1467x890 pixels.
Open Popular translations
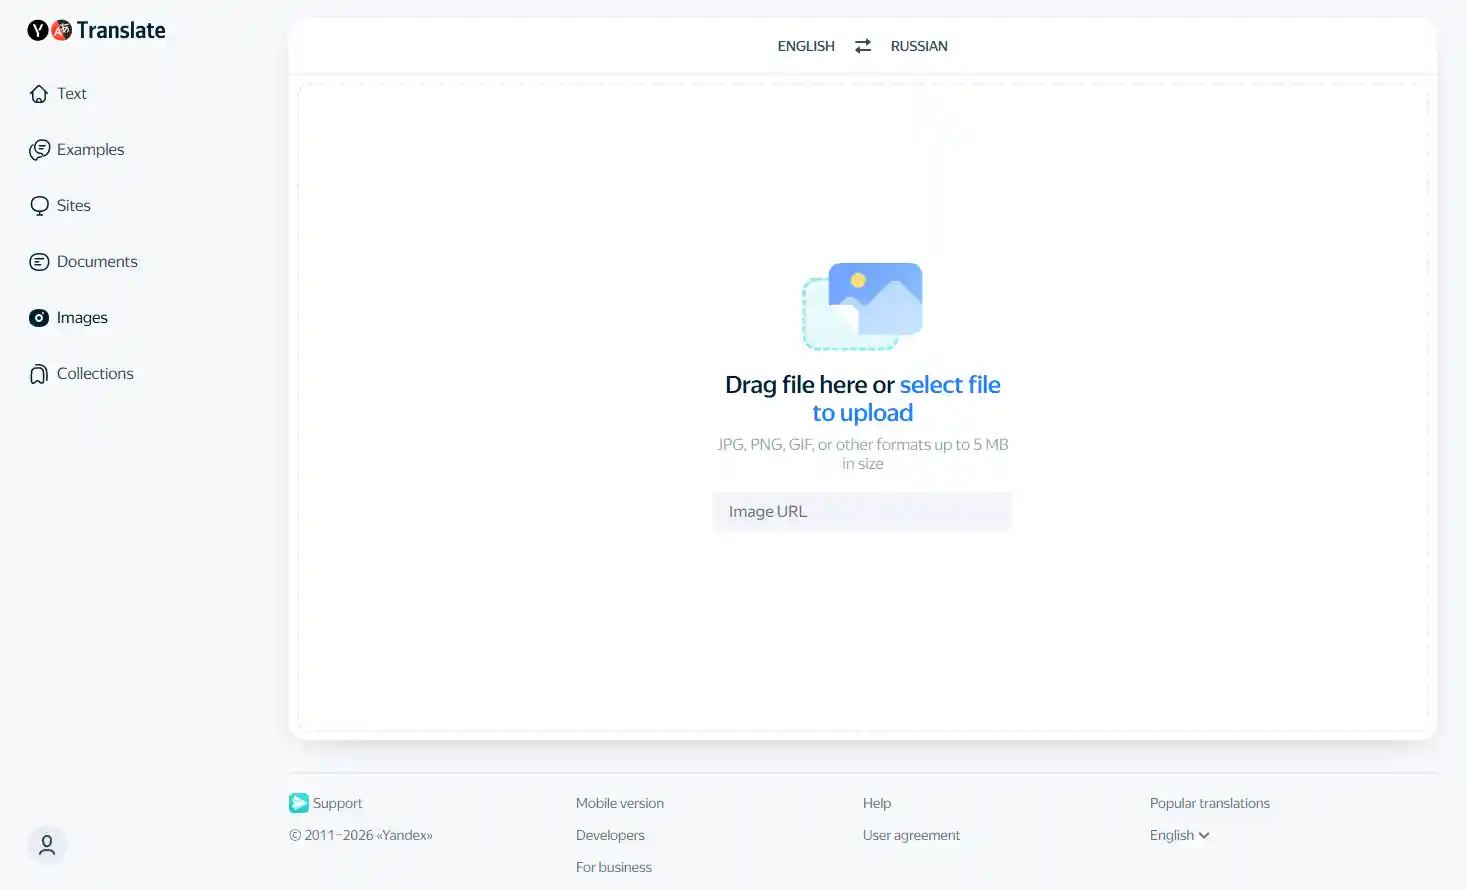(1210, 802)
